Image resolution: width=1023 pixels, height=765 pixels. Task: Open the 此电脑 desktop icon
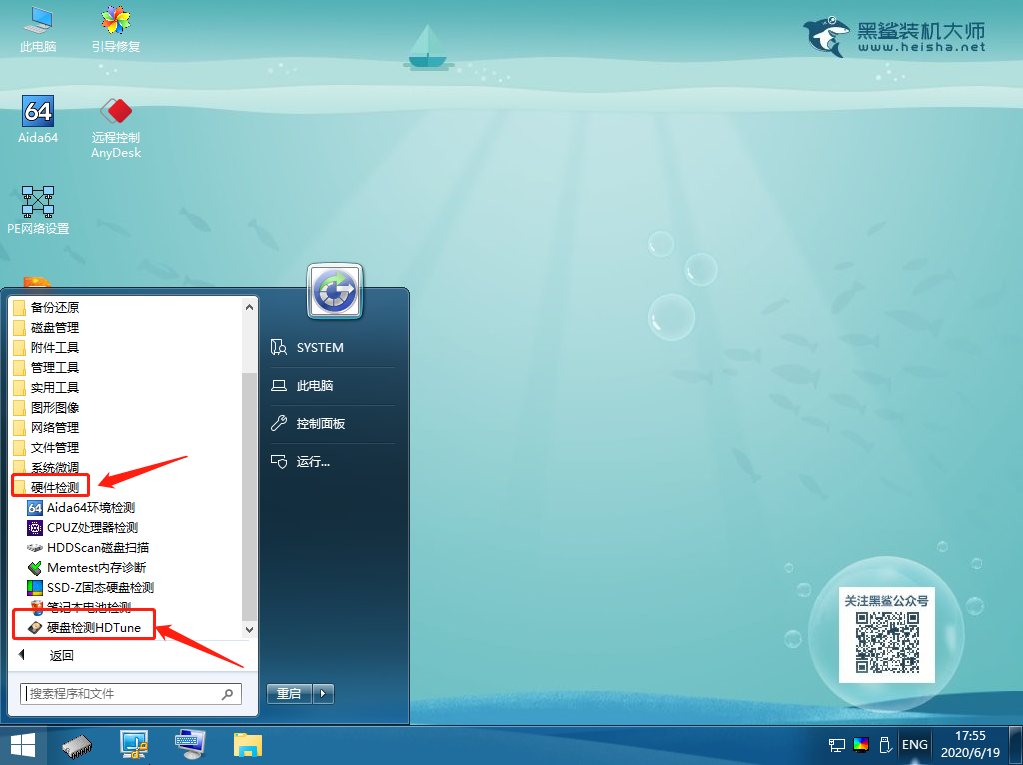(x=38, y=29)
